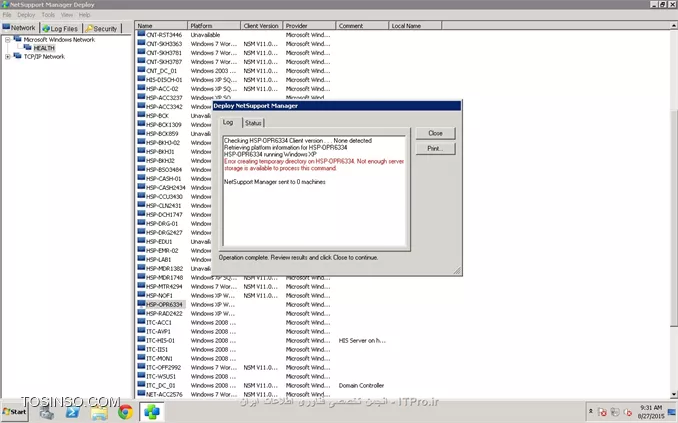Select the HSP-OPR6334 row
The width and height of the screenshot is (678, 423).
click(164, 304)
